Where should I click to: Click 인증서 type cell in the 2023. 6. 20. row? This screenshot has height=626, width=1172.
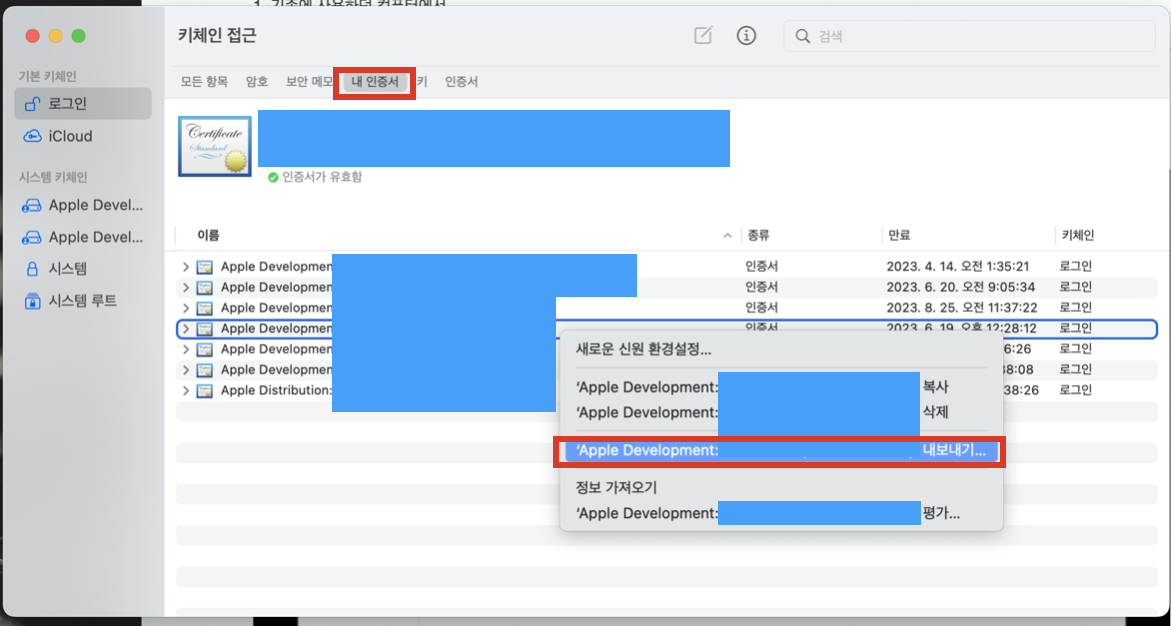click(762, 288)
